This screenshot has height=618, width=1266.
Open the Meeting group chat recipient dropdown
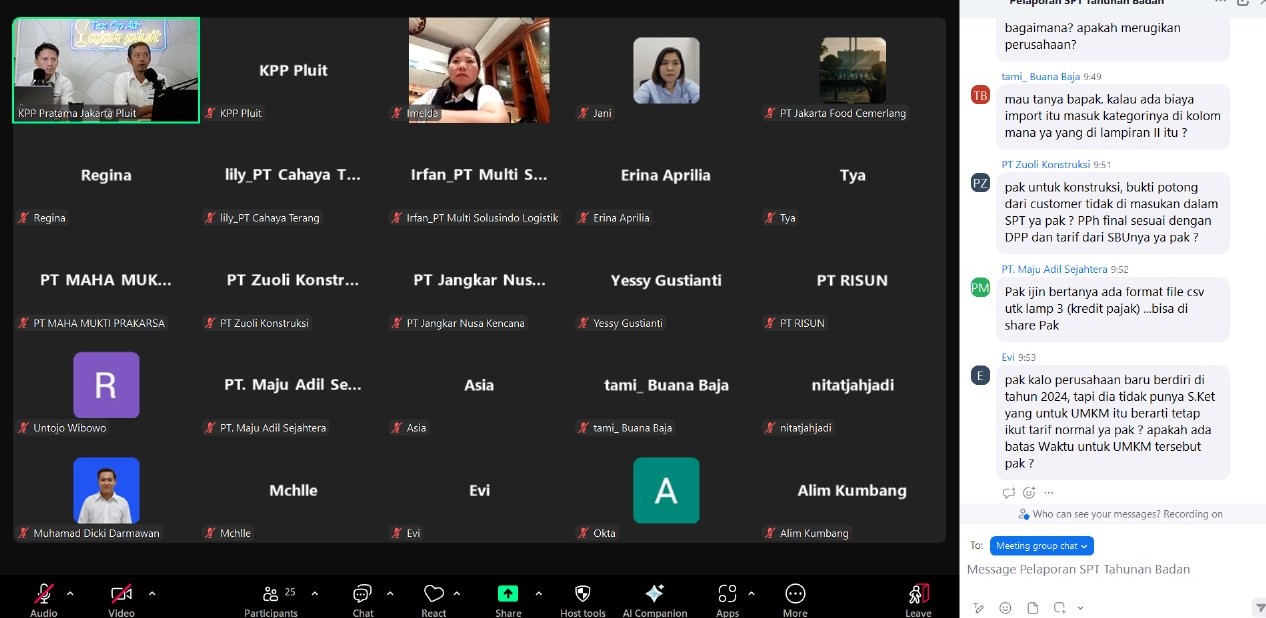coord(1041,546)
